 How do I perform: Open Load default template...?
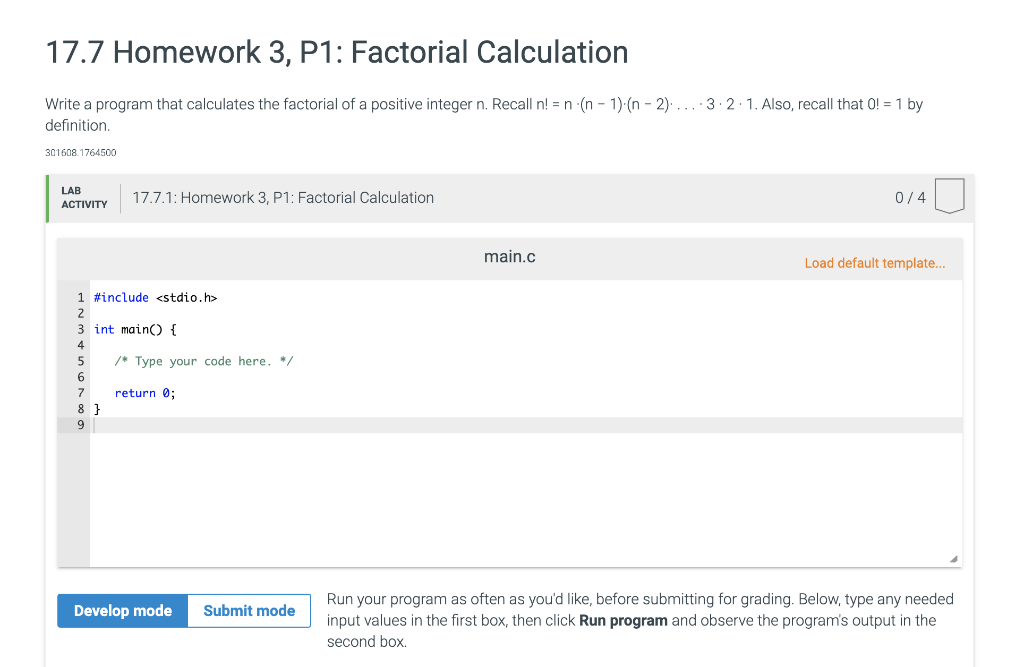tap(875, 262)
